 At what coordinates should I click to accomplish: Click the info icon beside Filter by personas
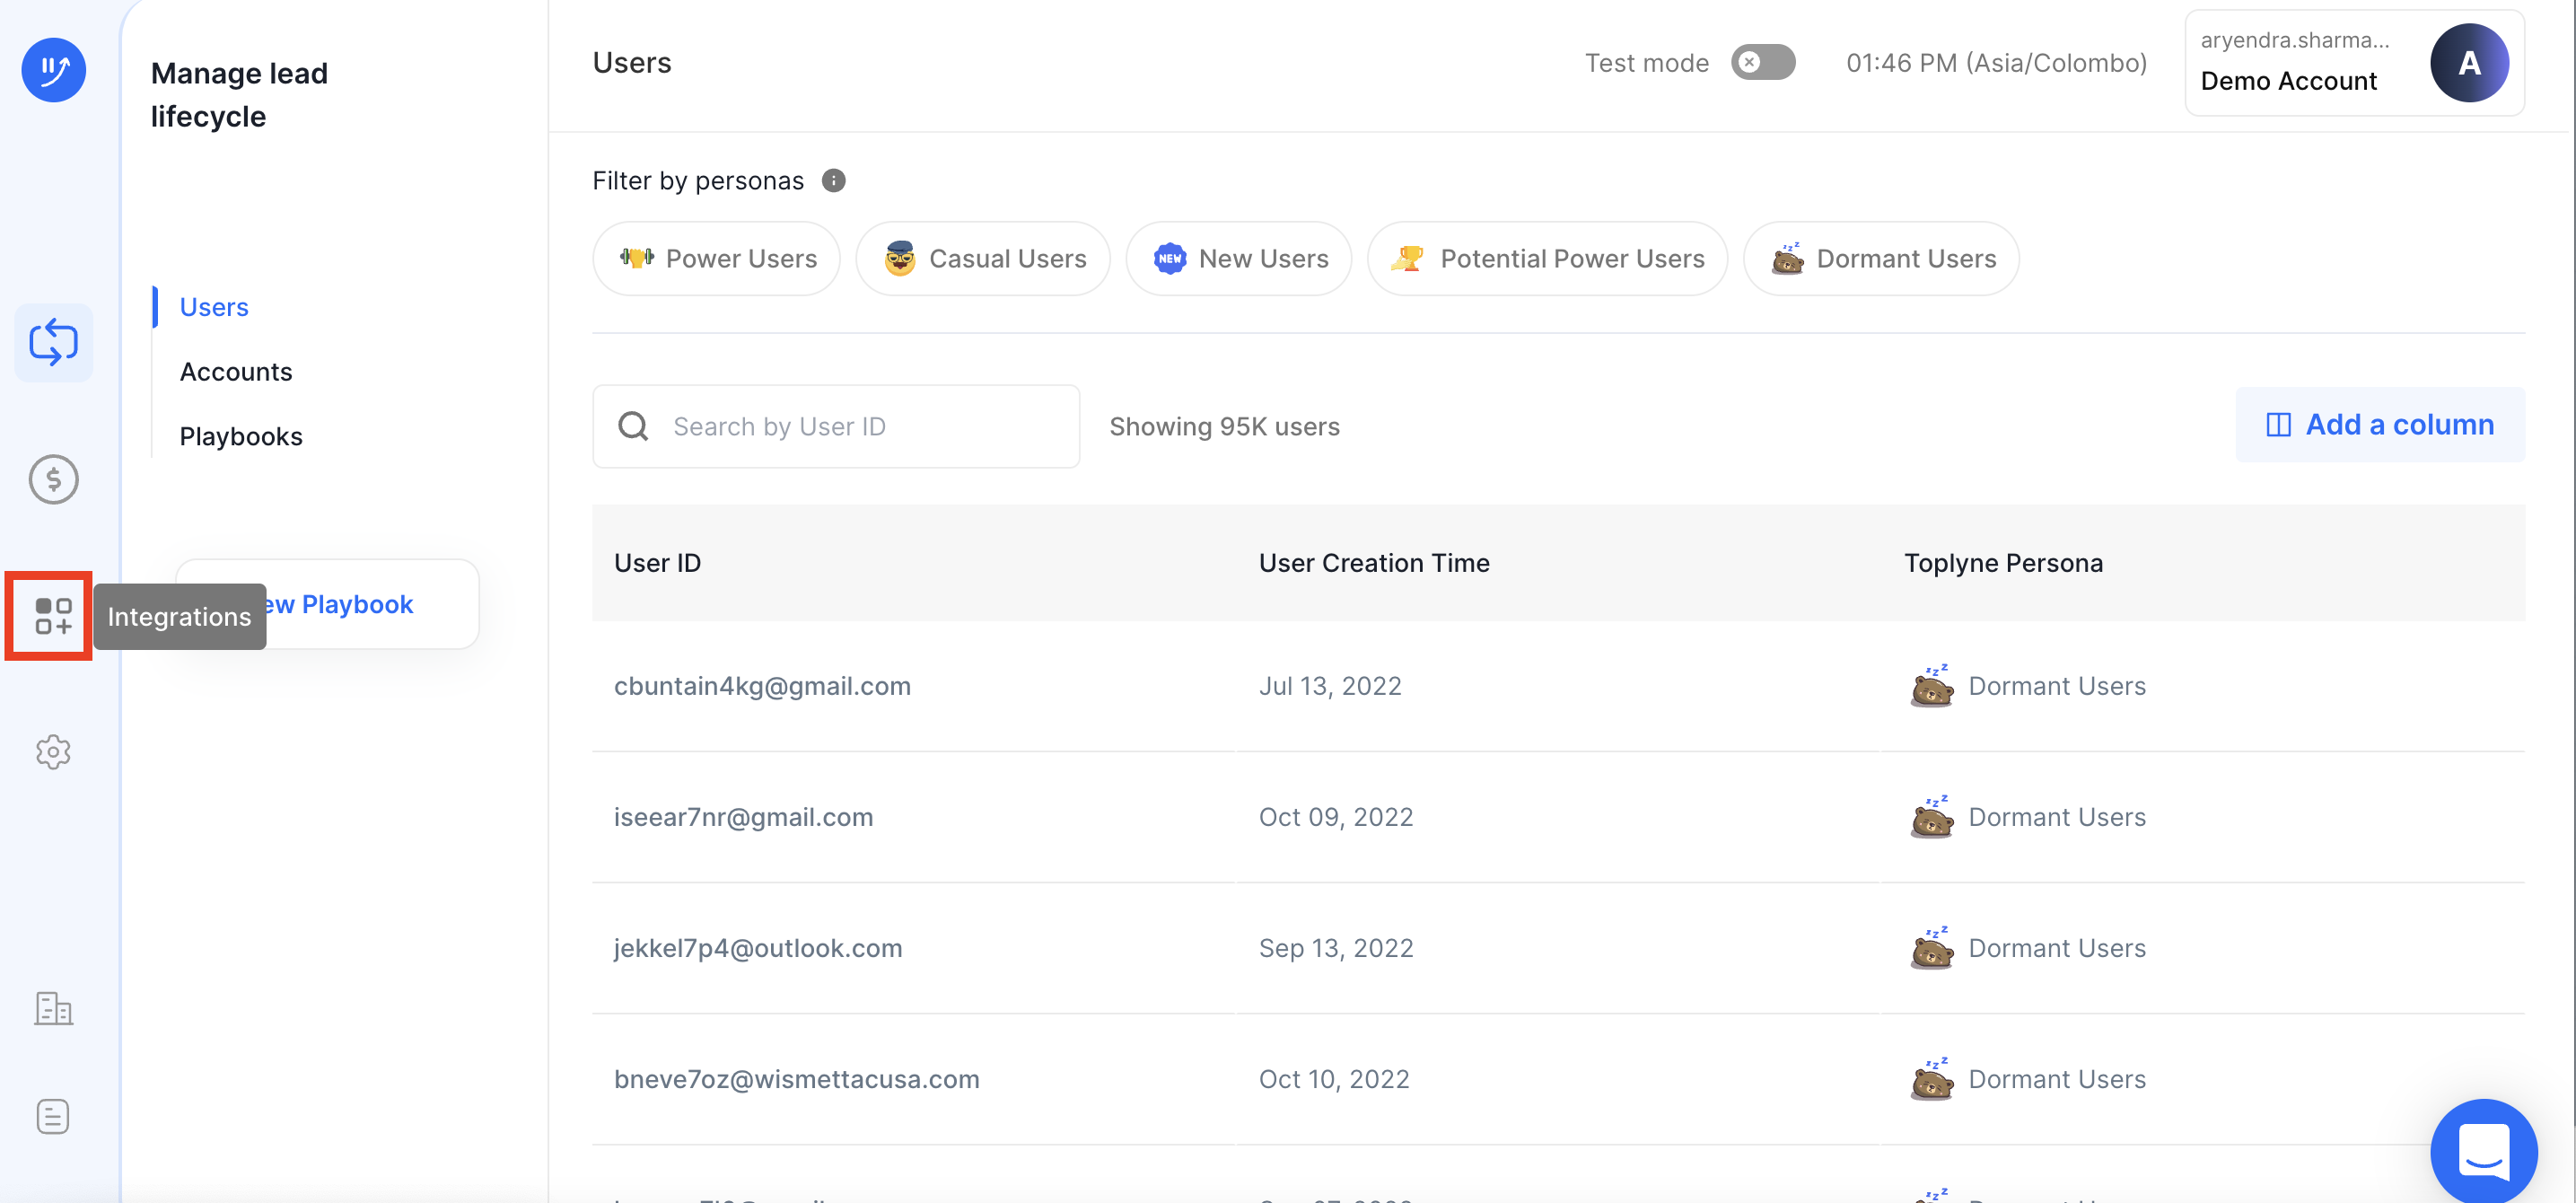point(833,180)
